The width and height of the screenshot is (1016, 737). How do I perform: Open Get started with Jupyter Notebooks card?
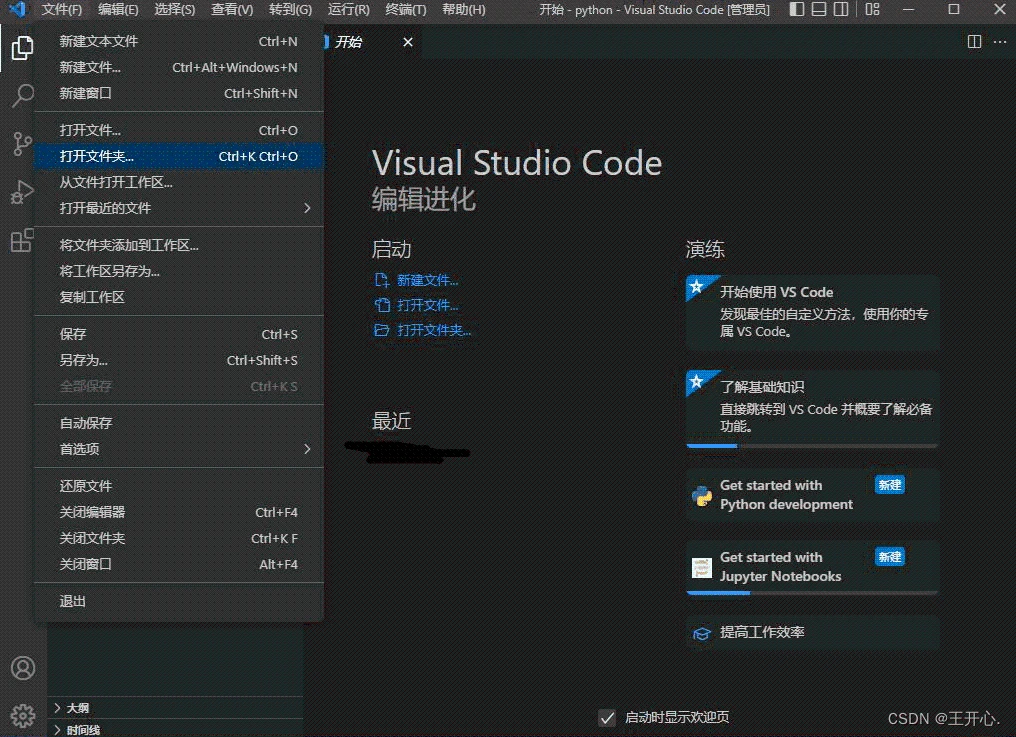813,567
